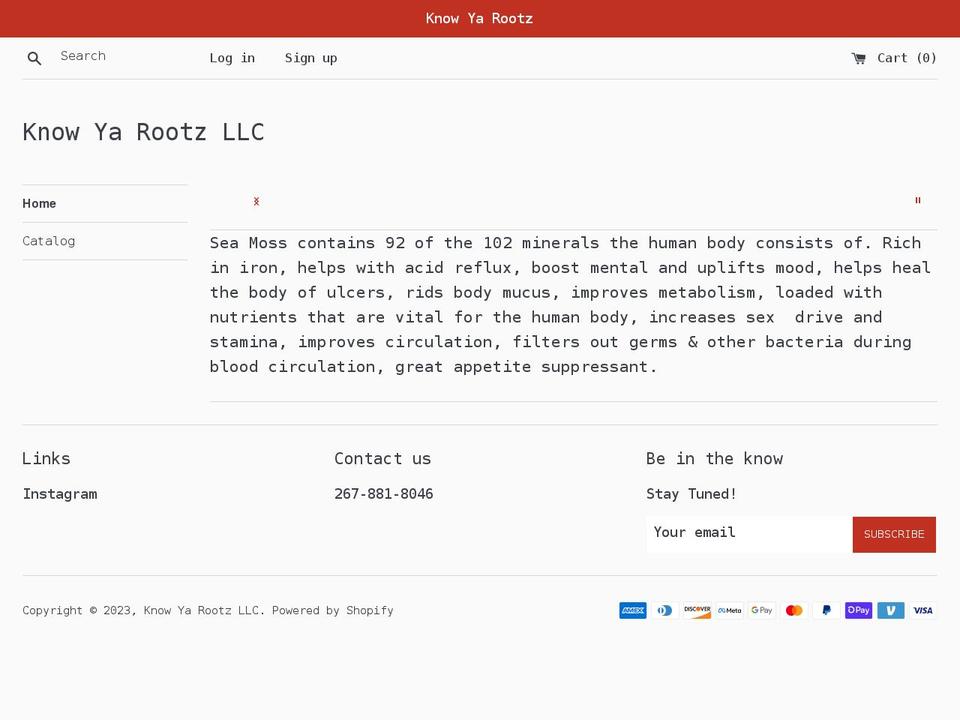
Task: Click the Sign up link
Action: tap(311, 58)
